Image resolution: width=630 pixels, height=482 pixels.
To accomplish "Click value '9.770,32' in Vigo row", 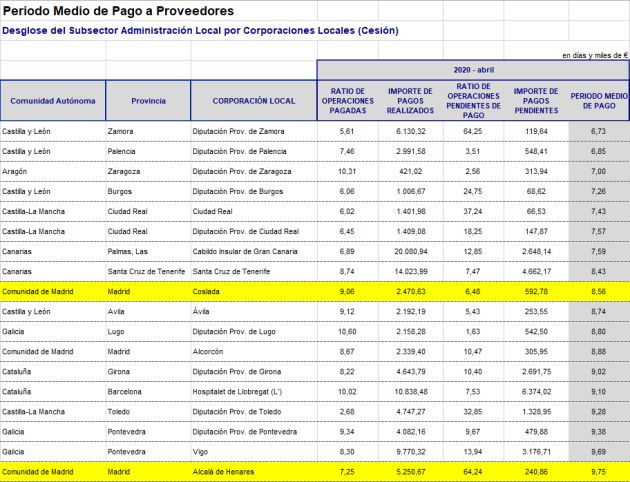I will pos(411,452).
